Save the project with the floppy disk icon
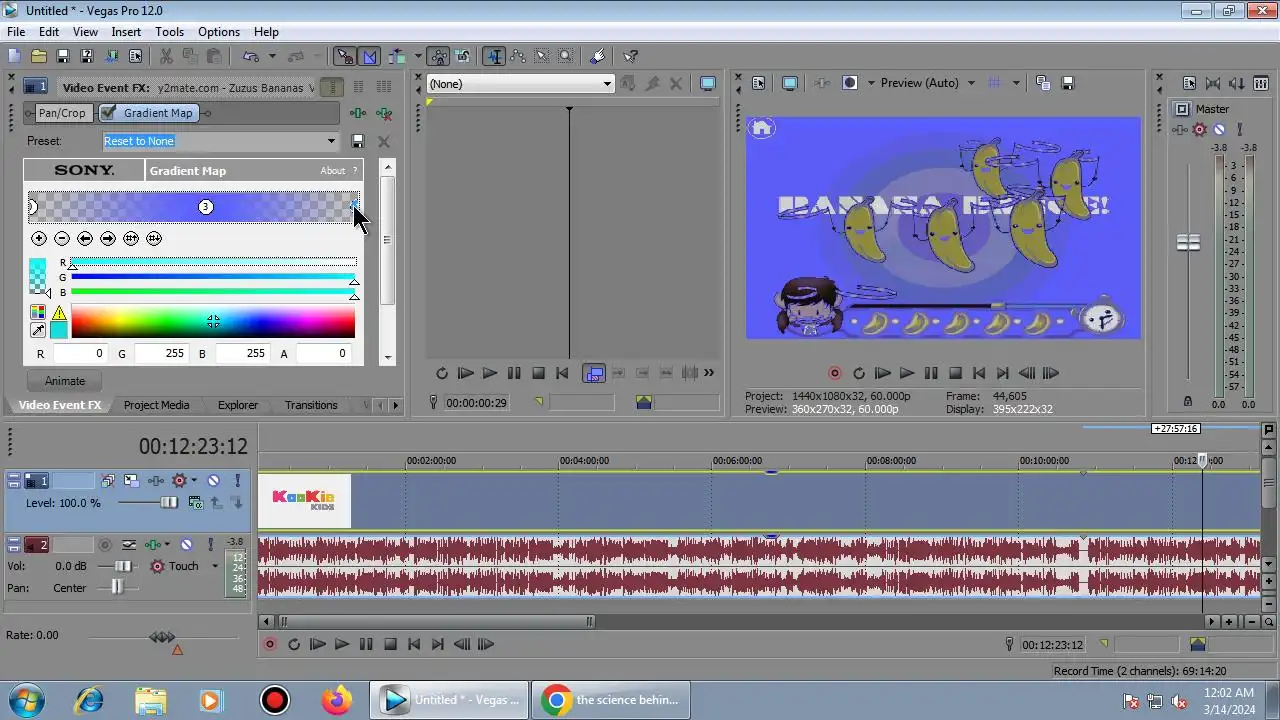Screen dimensions: 1280x720 (x=62, y=57)
